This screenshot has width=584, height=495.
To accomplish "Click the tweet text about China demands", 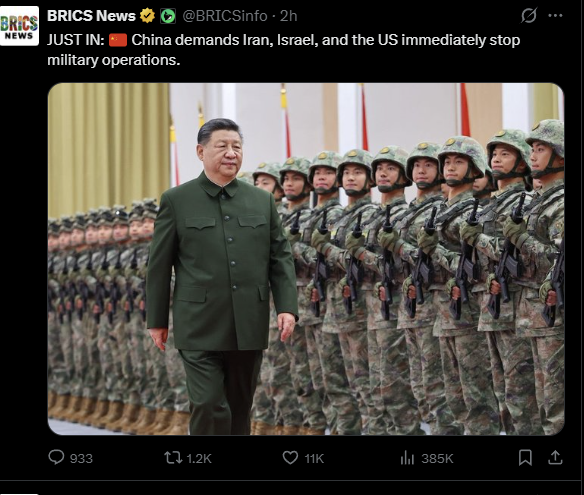I will [283, 50].
